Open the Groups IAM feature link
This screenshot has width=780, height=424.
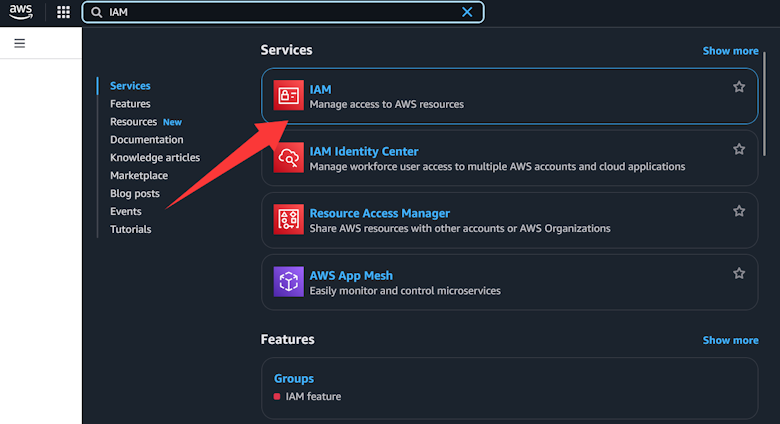pyautogui.click(x=294, y=379)
